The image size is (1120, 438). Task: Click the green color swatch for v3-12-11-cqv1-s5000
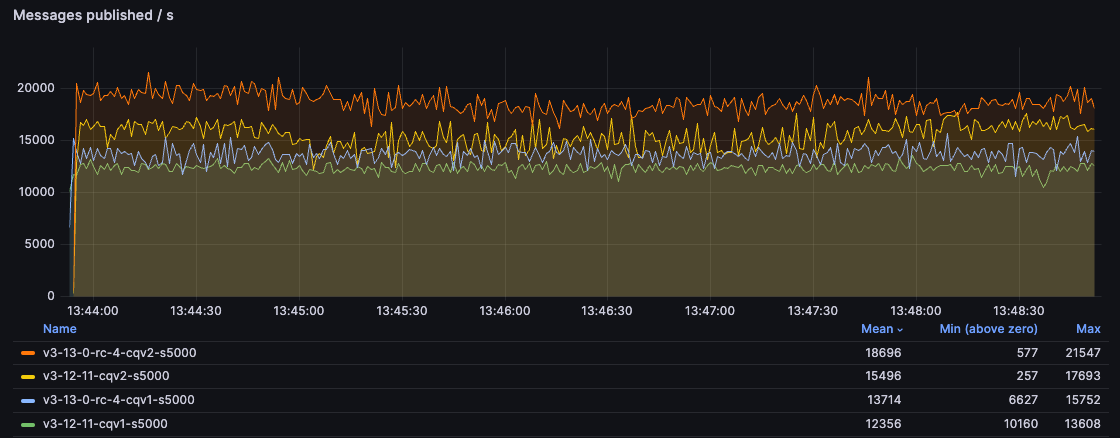28,424
